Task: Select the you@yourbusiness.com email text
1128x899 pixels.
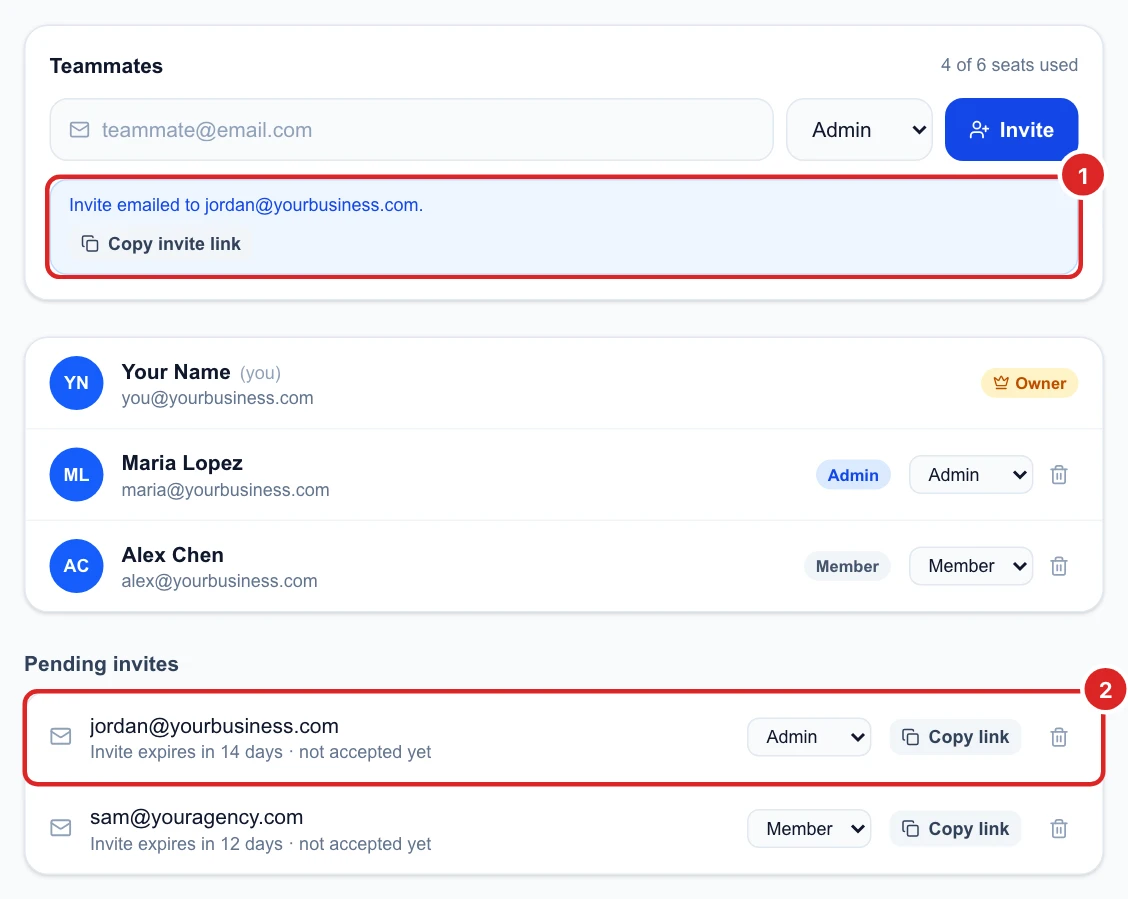Action: [x=217, y=398]
